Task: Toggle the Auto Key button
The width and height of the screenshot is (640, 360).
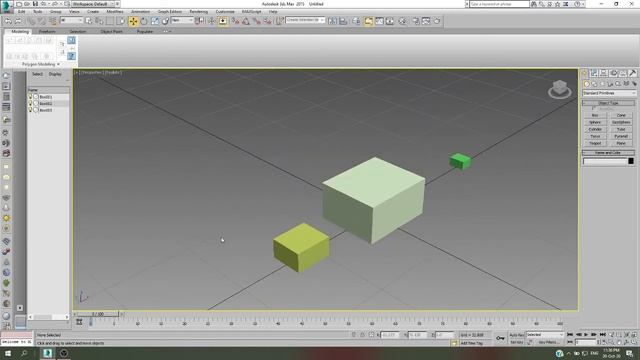Action: coord(517,335)
